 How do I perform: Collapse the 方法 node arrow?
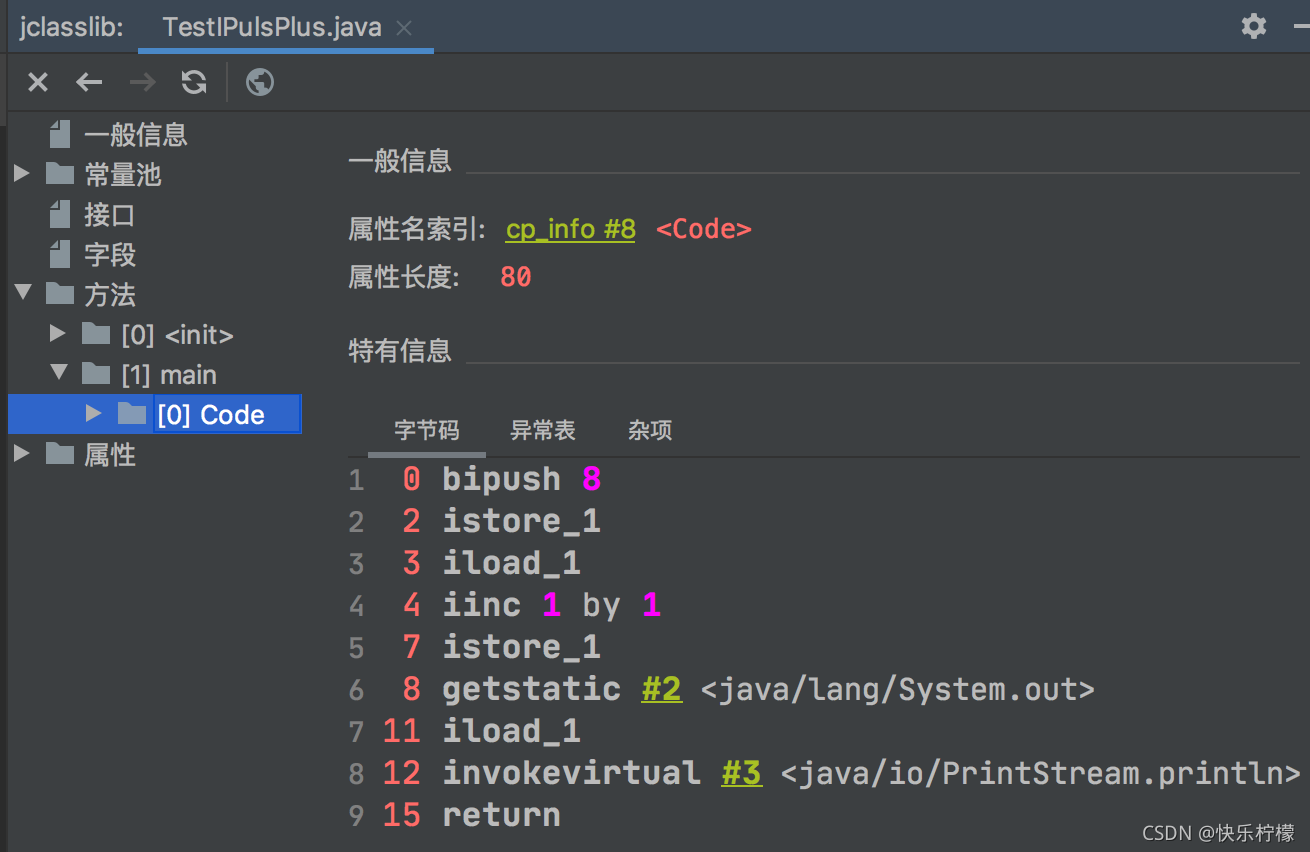tap(22, 293)
